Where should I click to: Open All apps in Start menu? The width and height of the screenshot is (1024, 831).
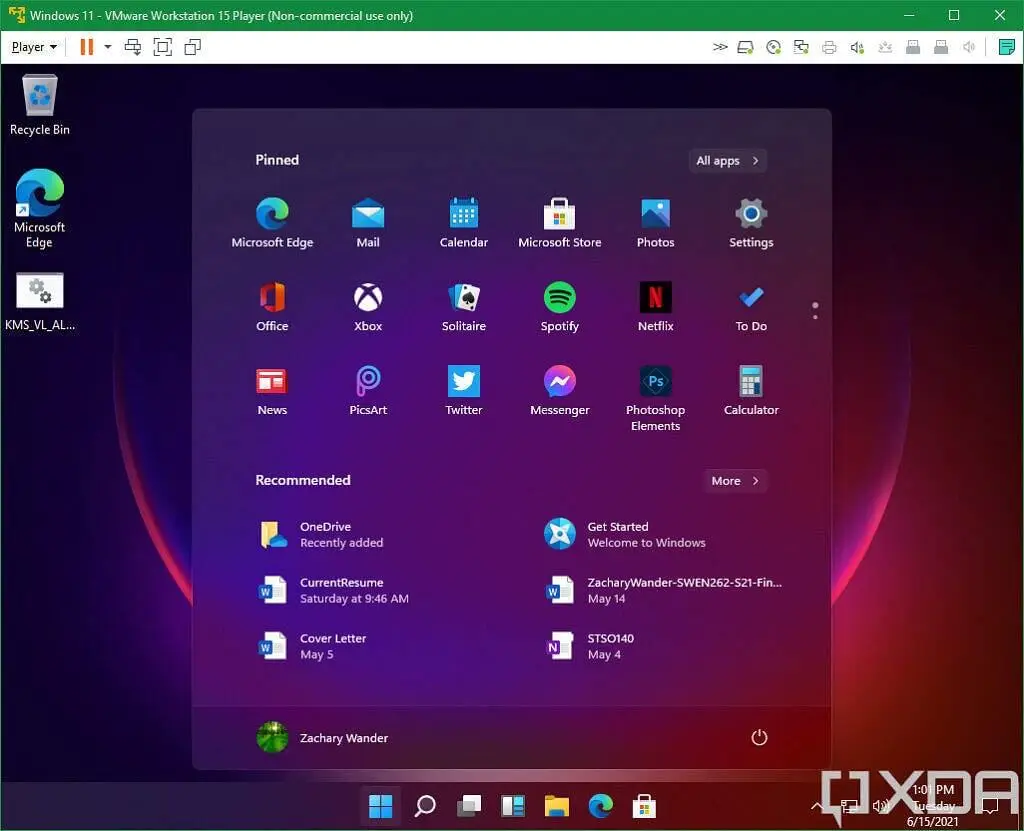(x=727, y=160)
